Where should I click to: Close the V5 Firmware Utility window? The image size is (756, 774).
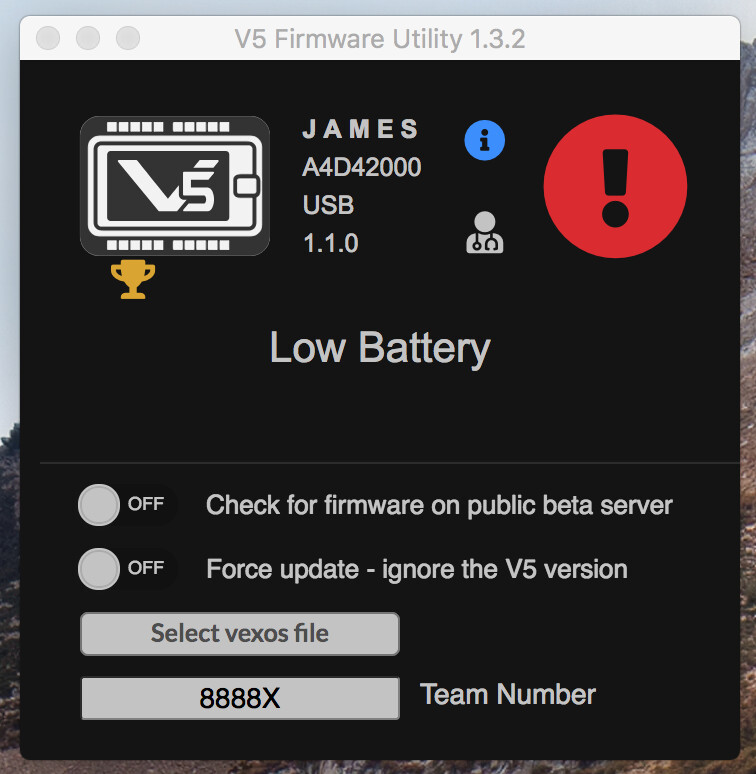click(x=48, y=39)
